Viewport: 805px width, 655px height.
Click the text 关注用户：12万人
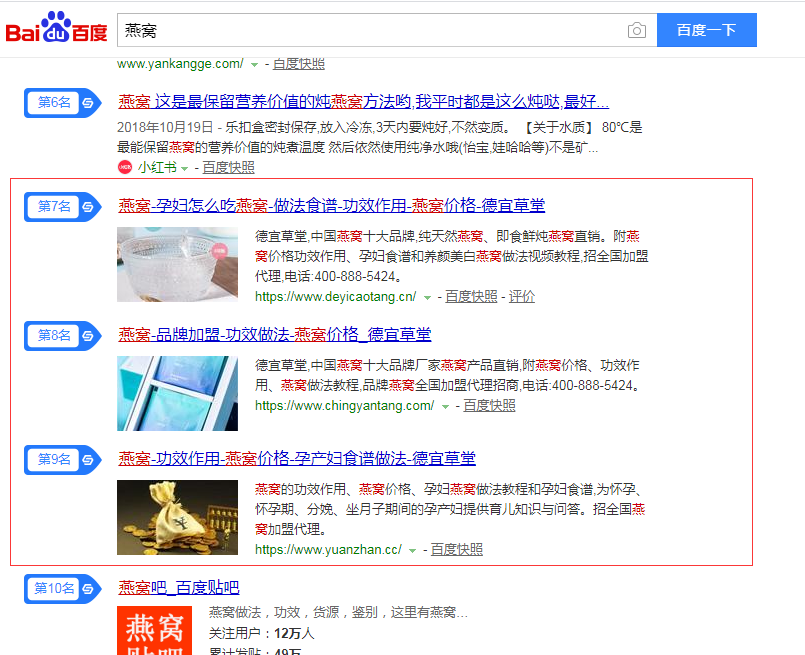pyautogui.click(x=261, y=633)
